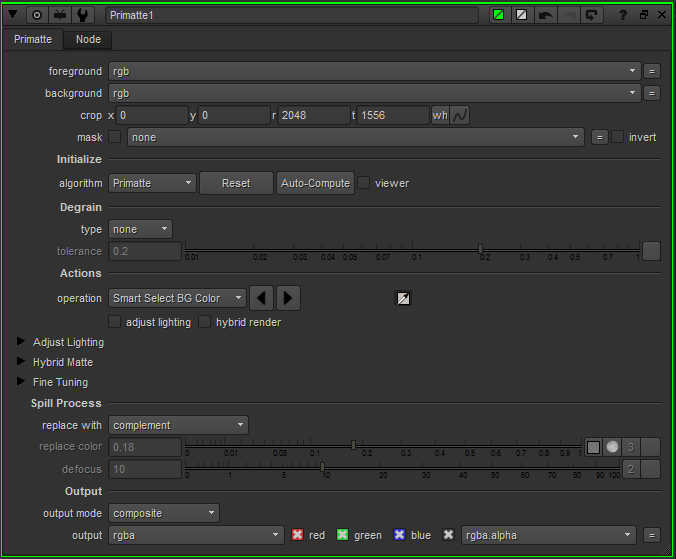Open help with the question mark icon
The height and width of the screenshot is (559, 676).
click(623, 15)
